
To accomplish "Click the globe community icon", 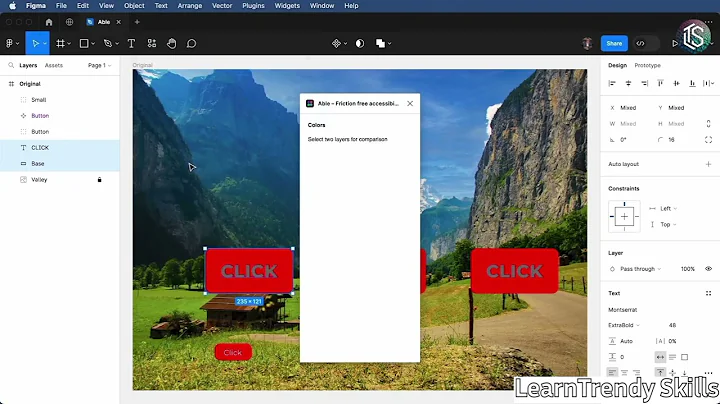I will [69, 22].
